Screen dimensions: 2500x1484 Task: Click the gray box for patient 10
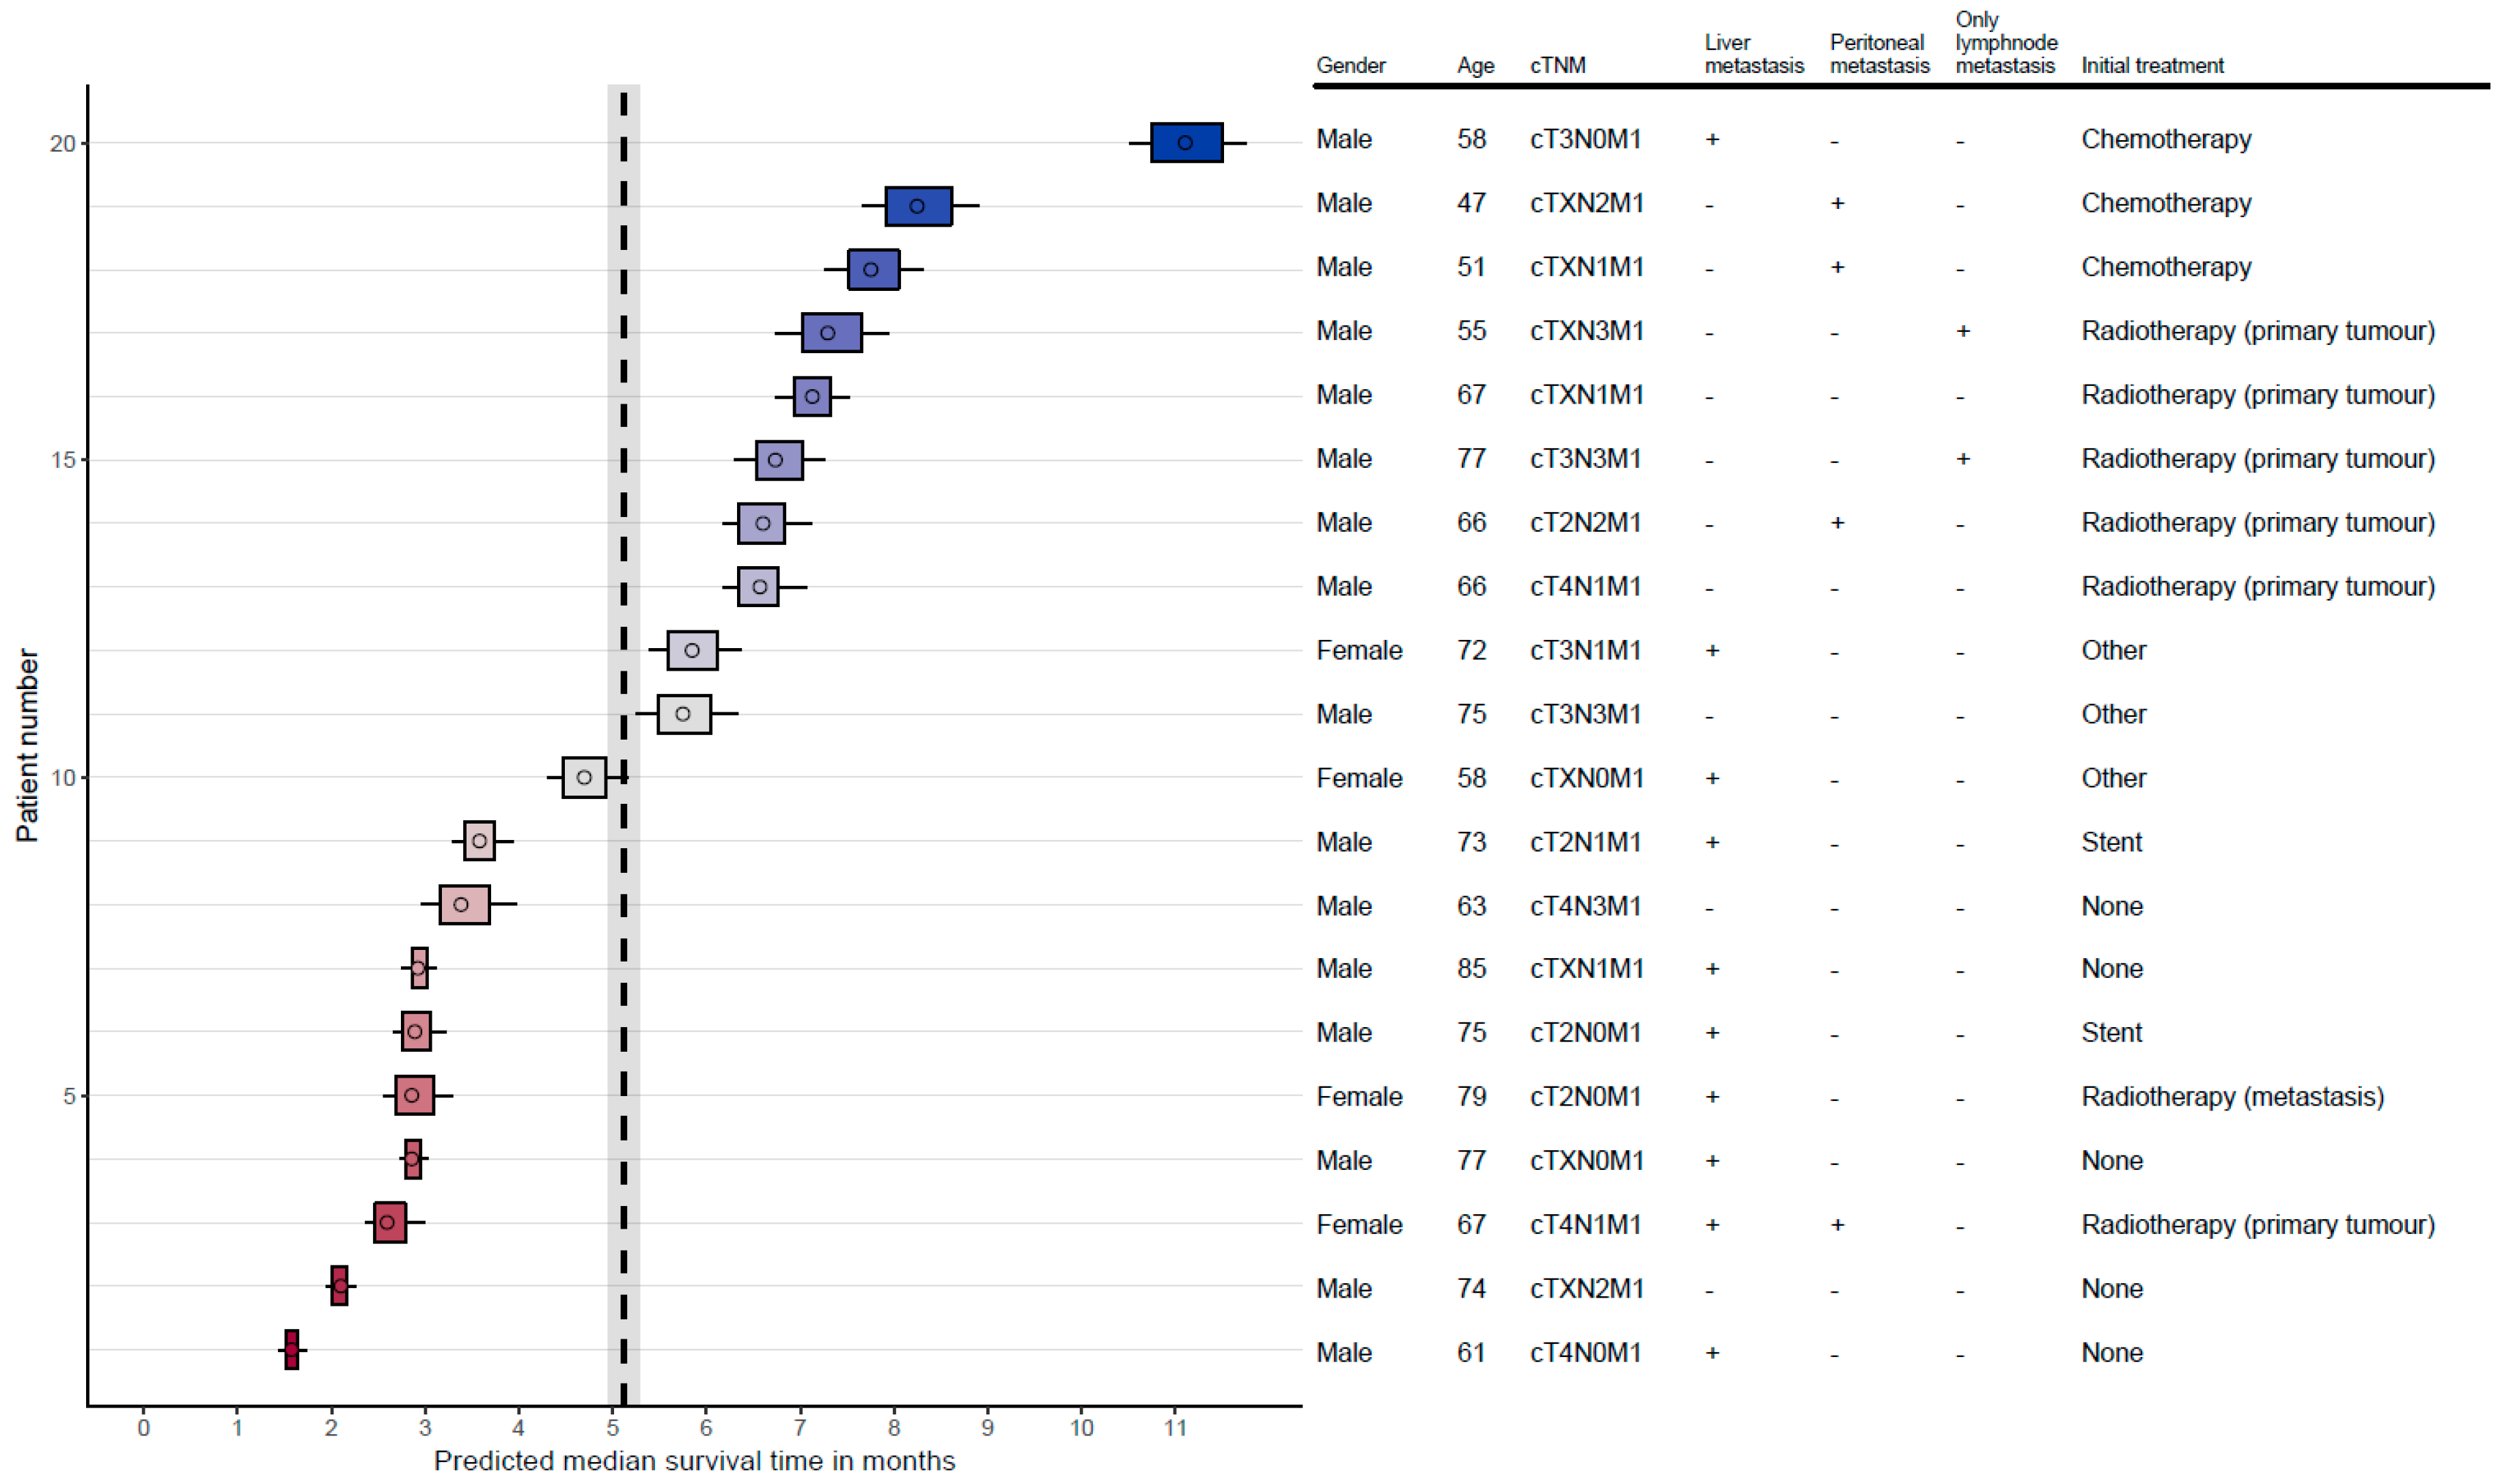coord(584,777)
